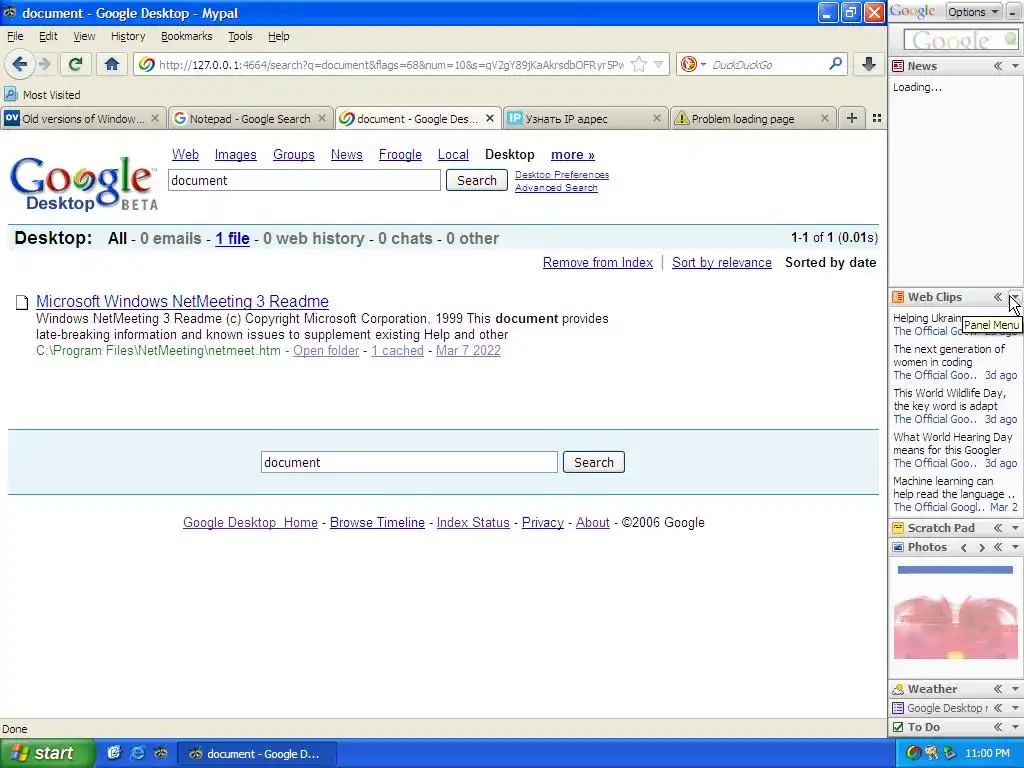Go back with the browser Back arrow
The image size is (1024, 768).
(x=20, y=64)
